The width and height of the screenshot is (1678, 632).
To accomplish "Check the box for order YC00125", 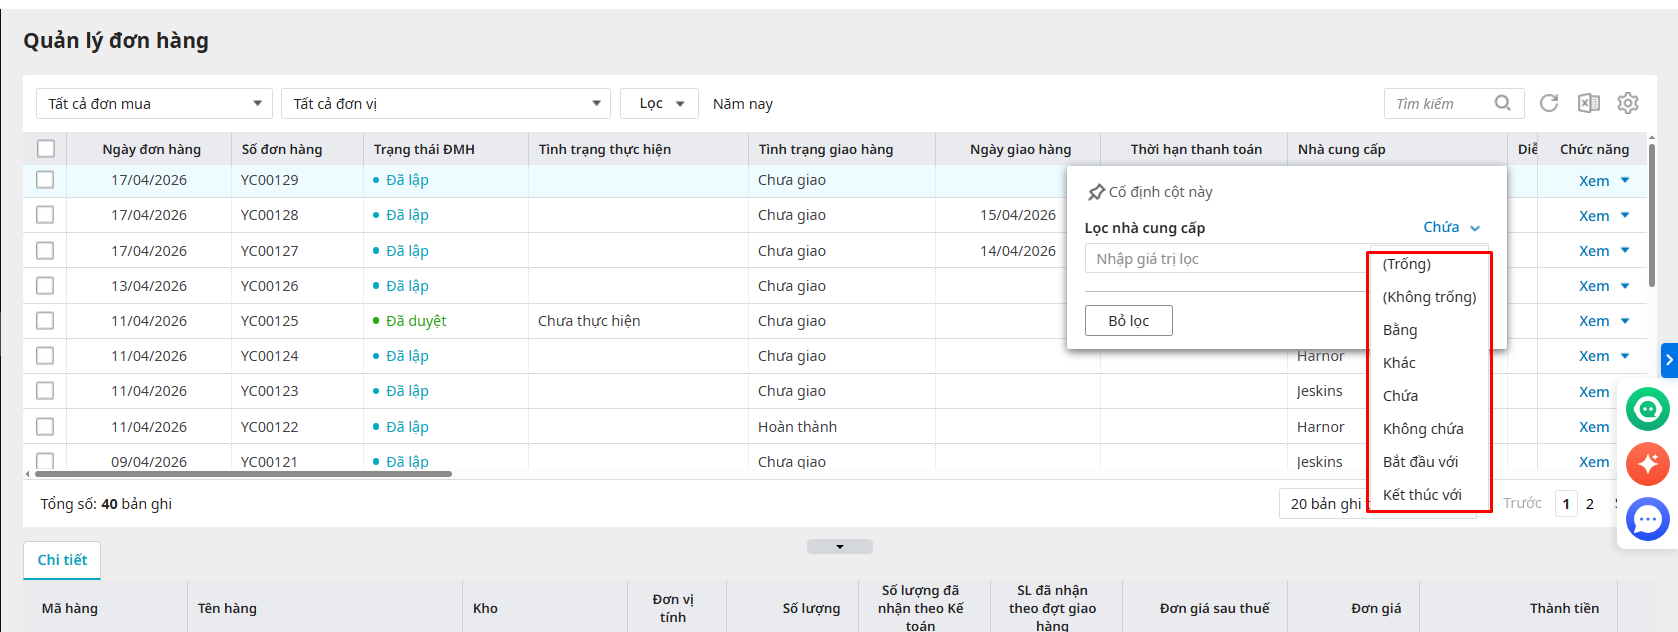I will pyautogui.click(x=45, y=321).
